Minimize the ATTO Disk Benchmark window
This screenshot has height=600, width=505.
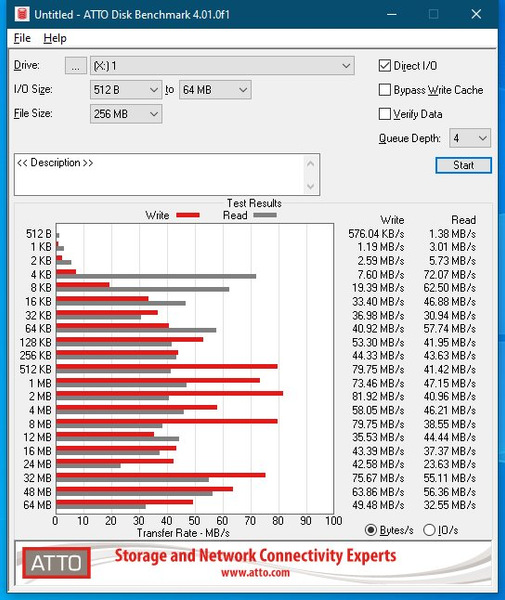click(x=391, y=15)
